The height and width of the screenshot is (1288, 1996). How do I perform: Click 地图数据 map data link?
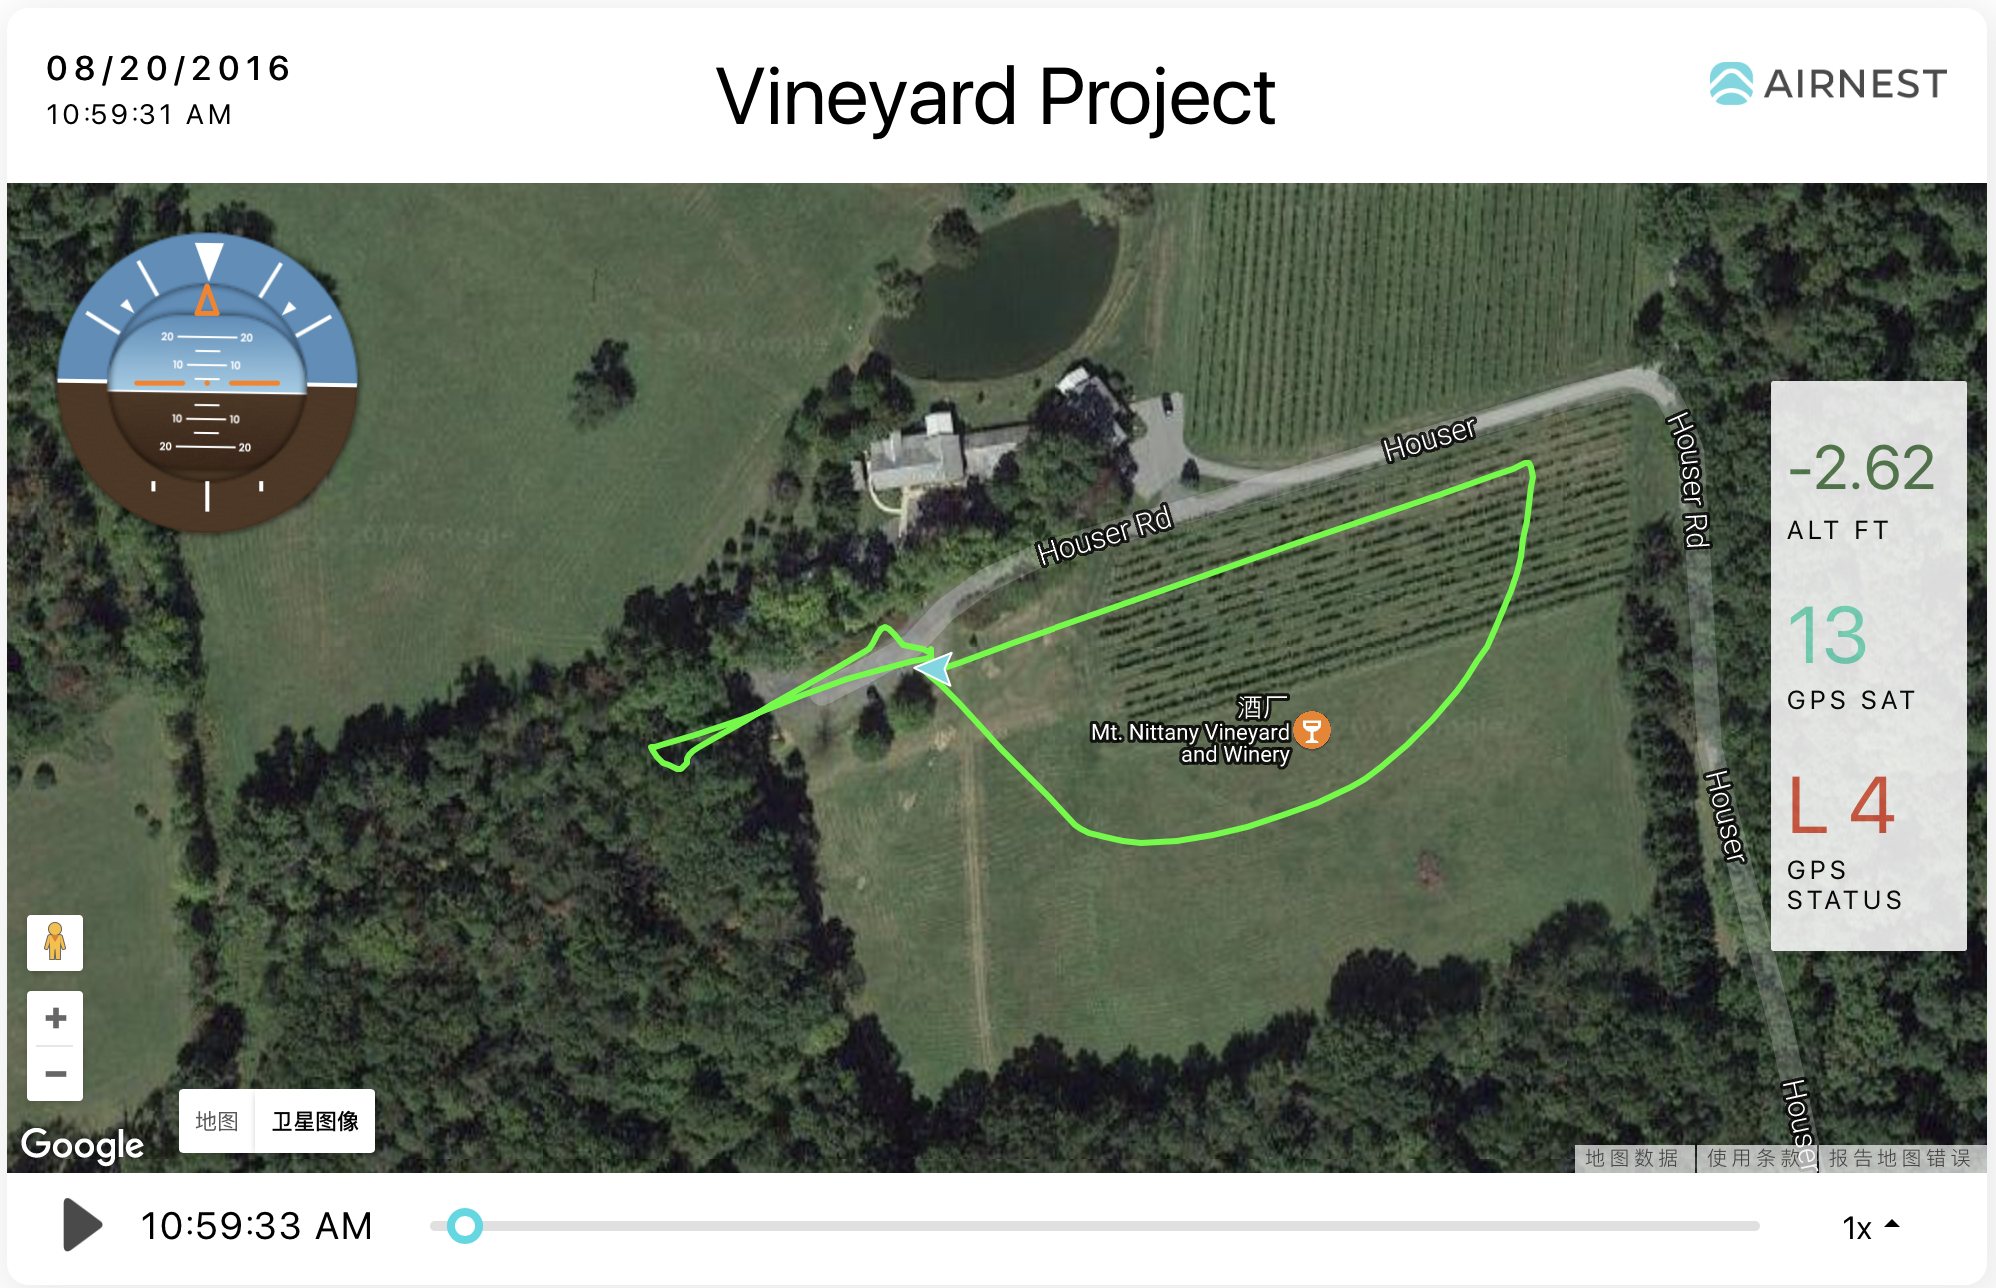click(x=1632, y=1158)
